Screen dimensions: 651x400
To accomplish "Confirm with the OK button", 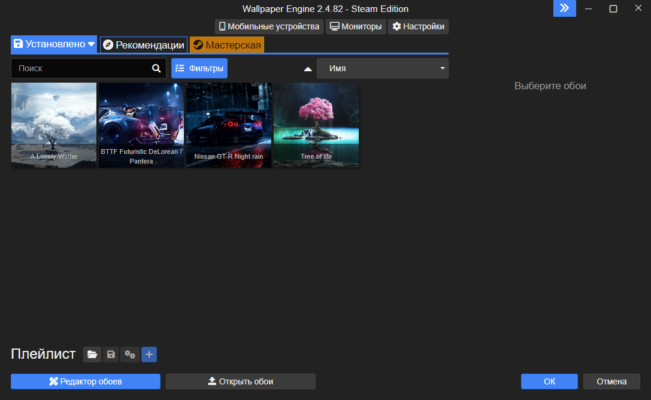I will [549, 381].
